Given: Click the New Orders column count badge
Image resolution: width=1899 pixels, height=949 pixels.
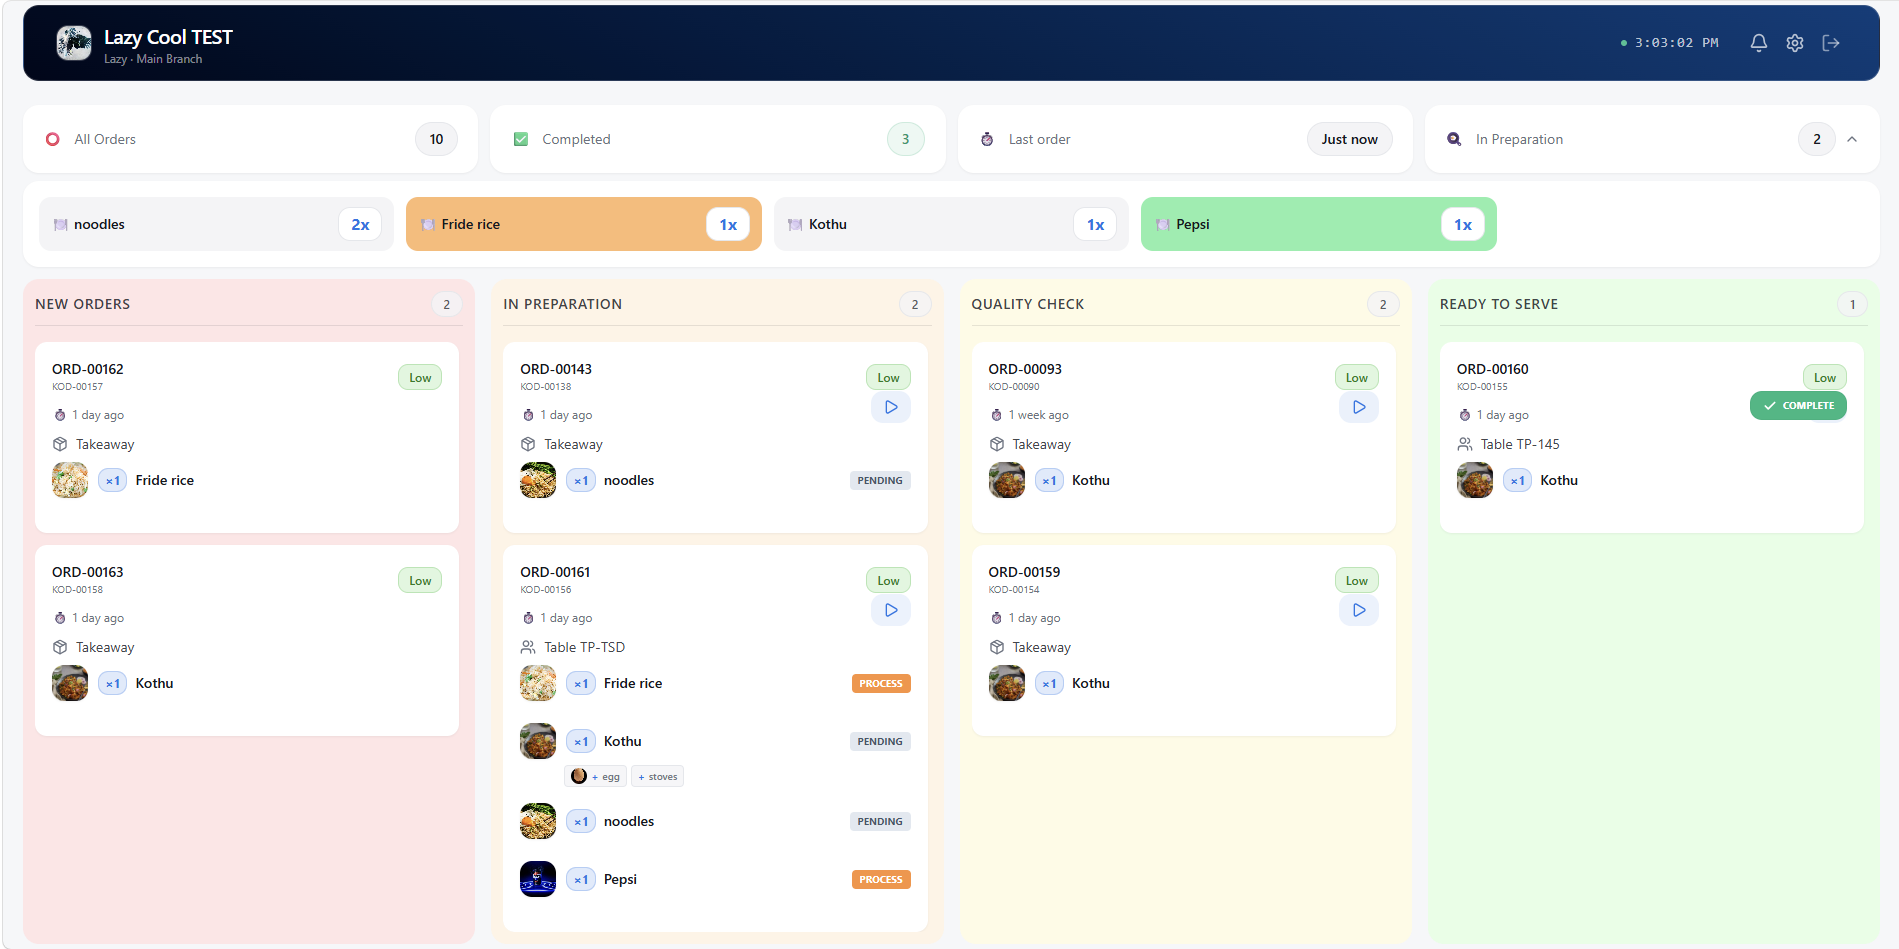Looking at the screenshot, I should 446,304.
